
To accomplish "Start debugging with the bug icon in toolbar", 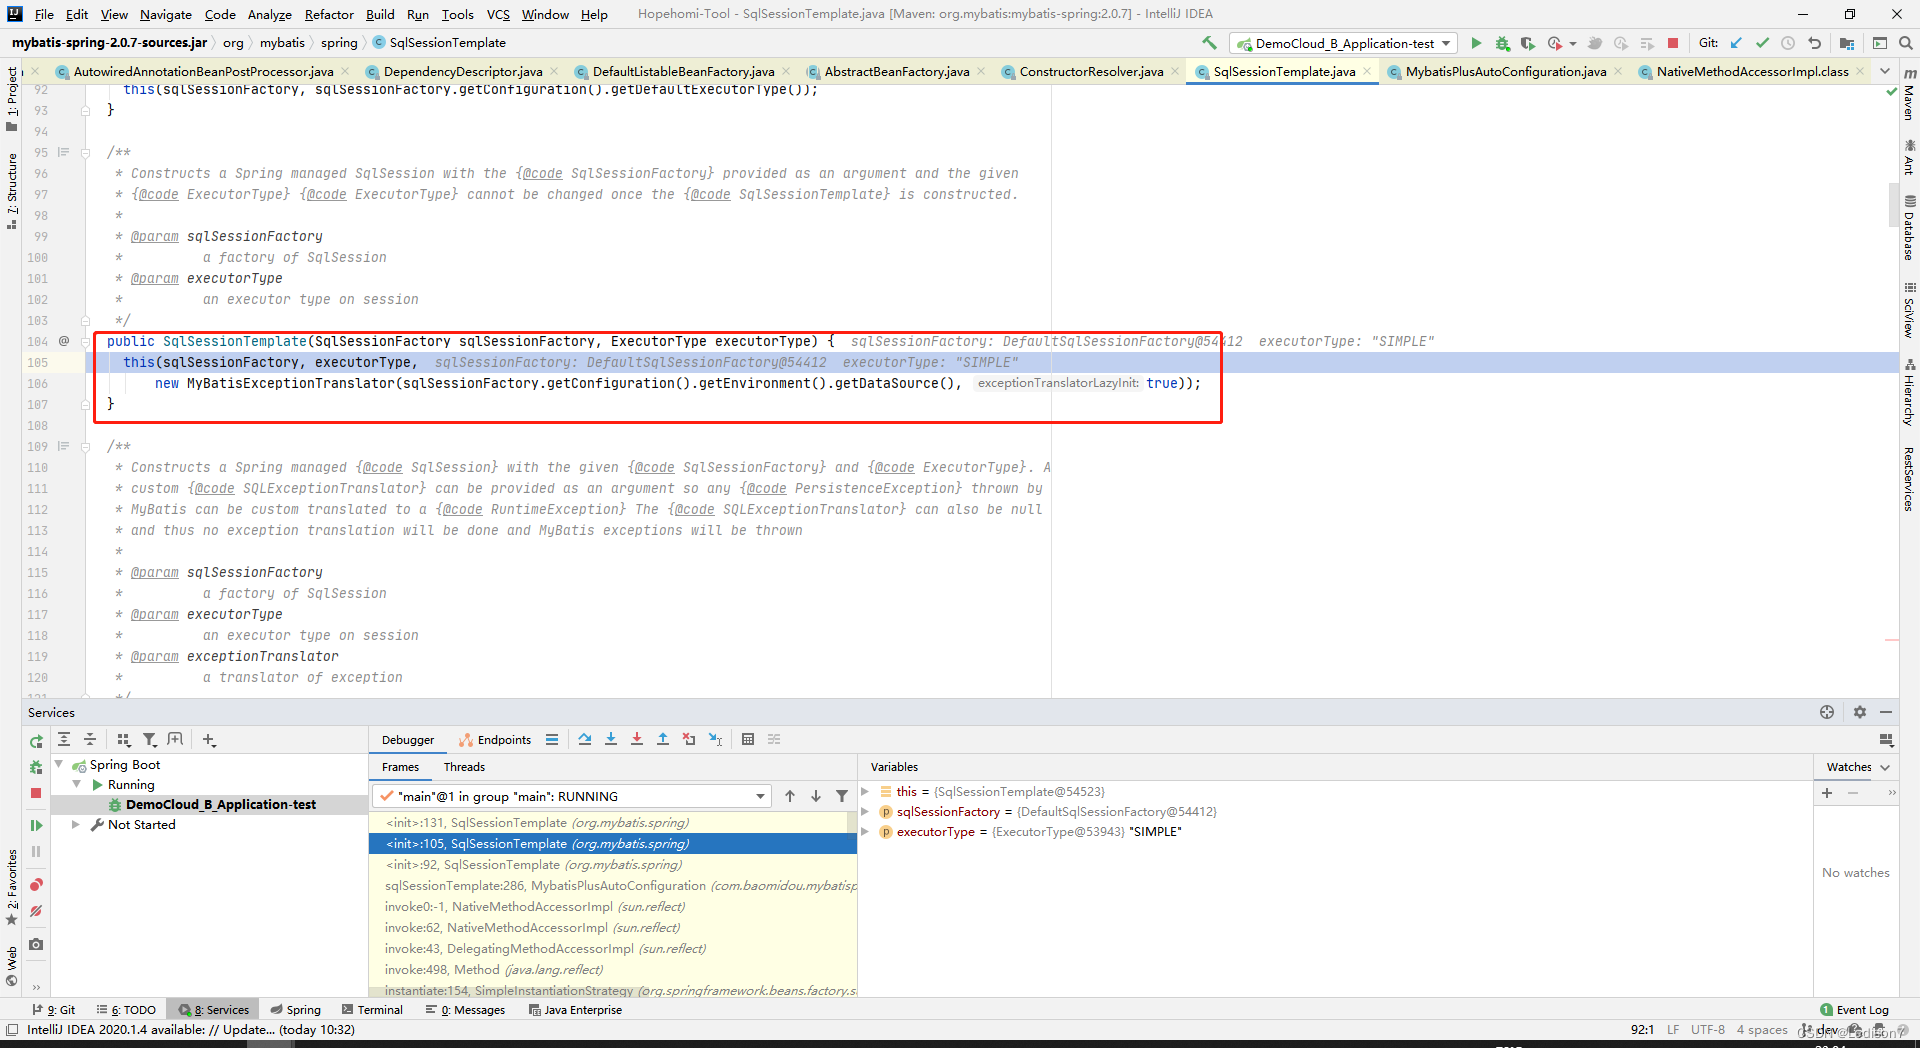I will [1502, 43].
